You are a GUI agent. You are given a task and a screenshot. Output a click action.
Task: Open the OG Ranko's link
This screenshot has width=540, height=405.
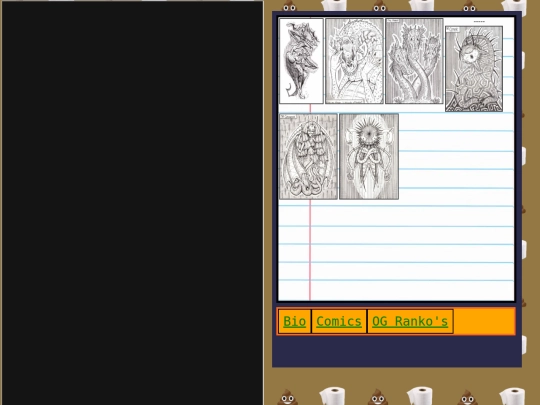(x=410, y=321)
